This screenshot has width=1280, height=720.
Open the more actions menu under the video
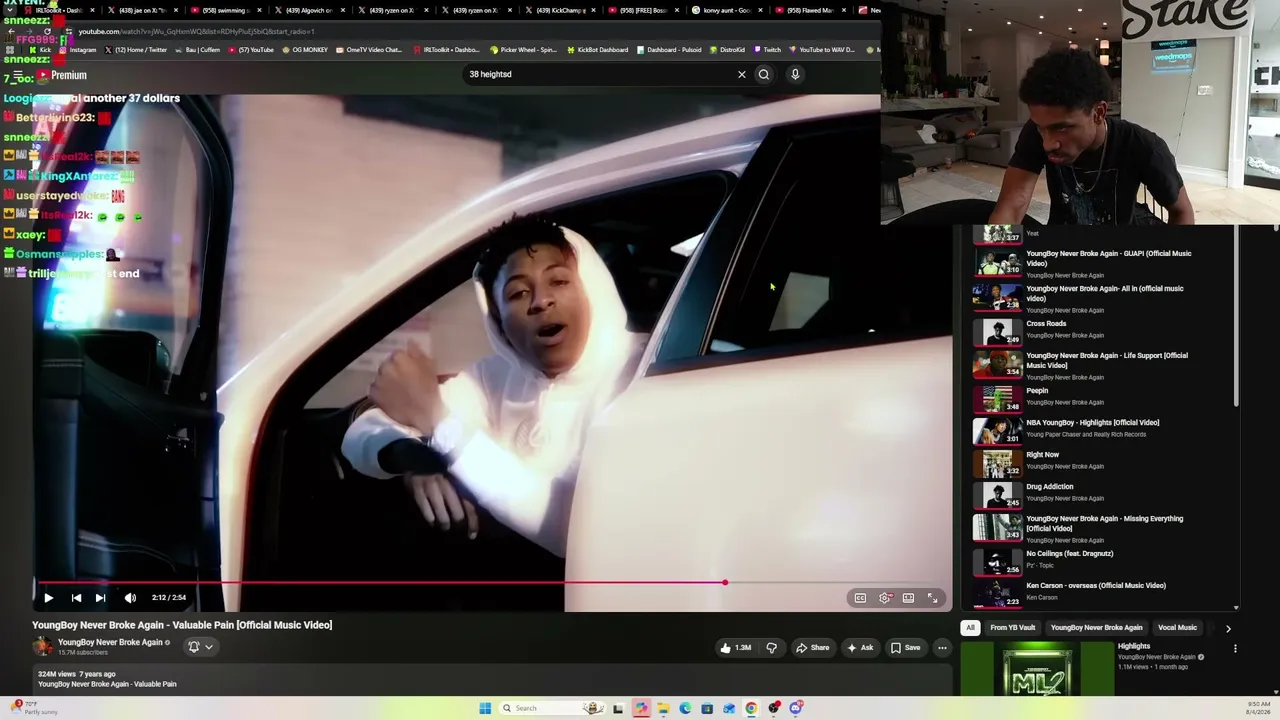coord(942,648)
